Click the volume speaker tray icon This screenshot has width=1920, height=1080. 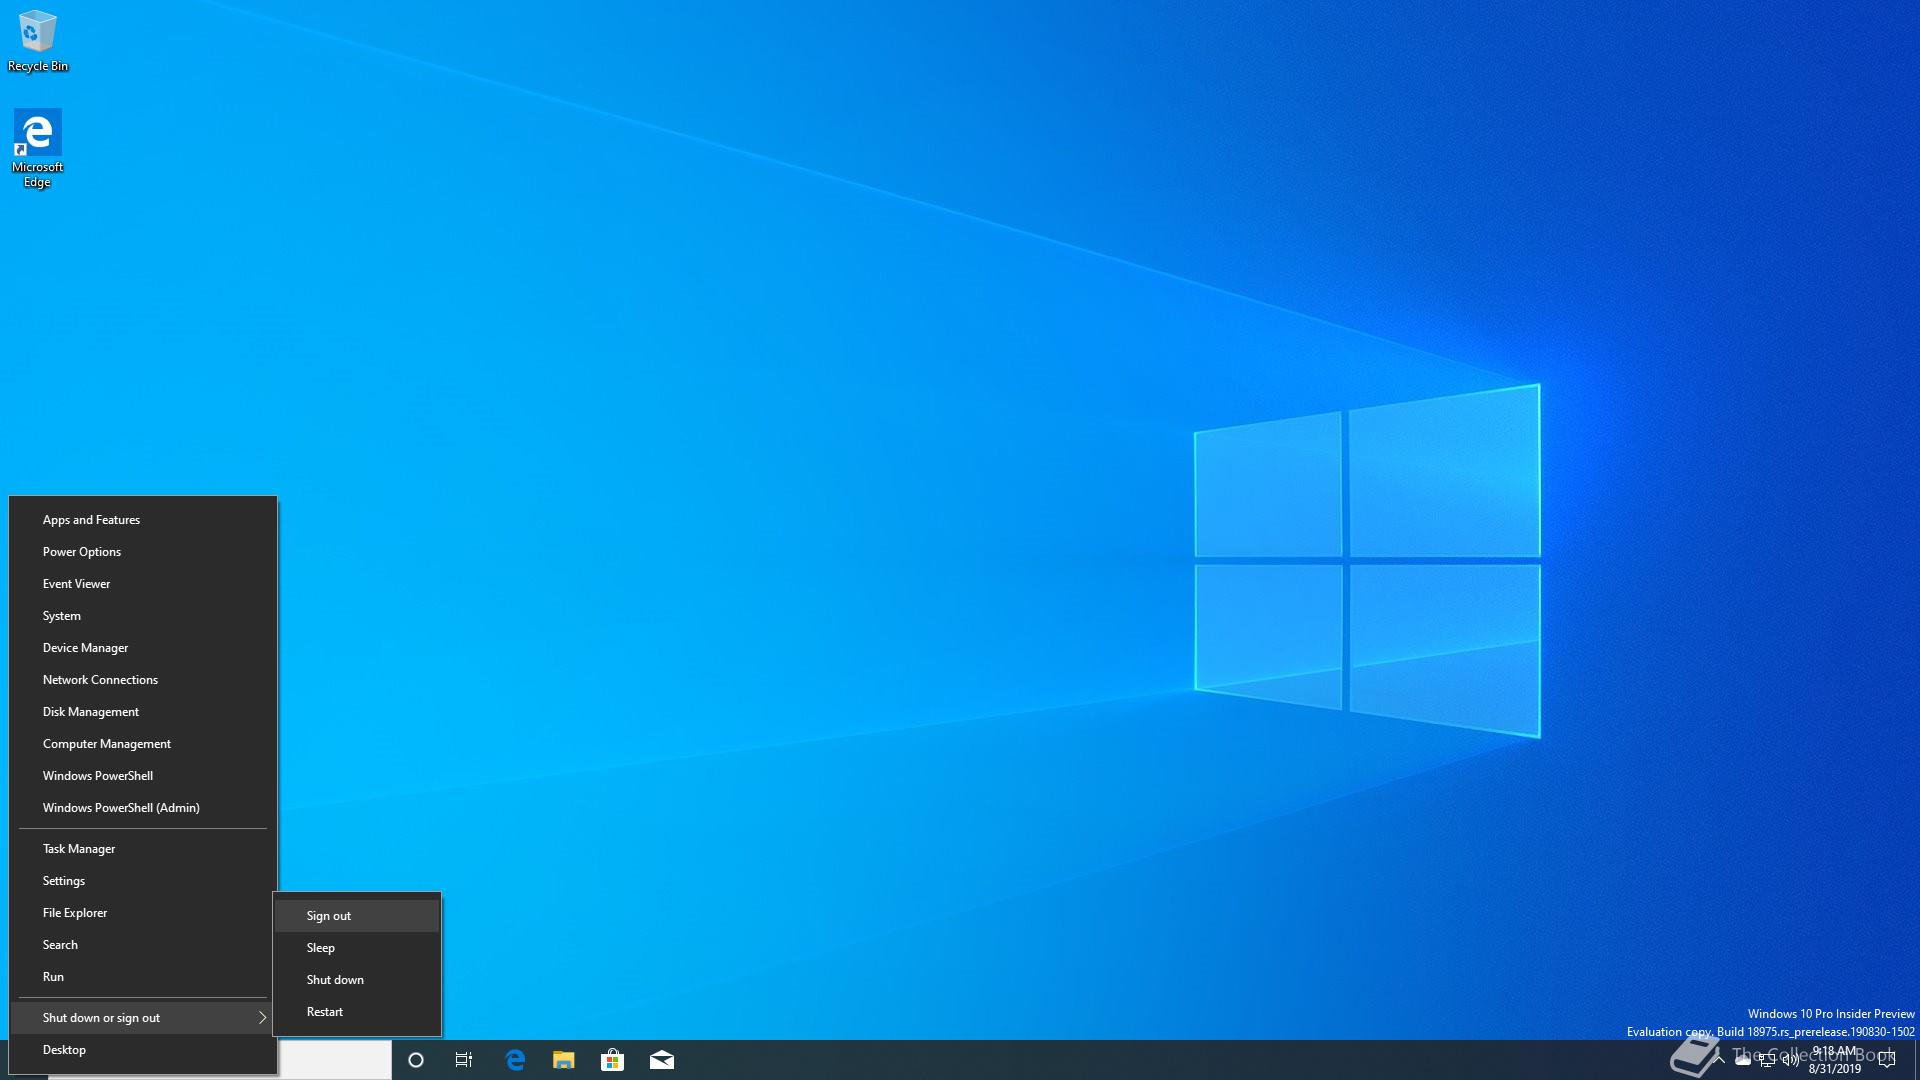1791,1060
